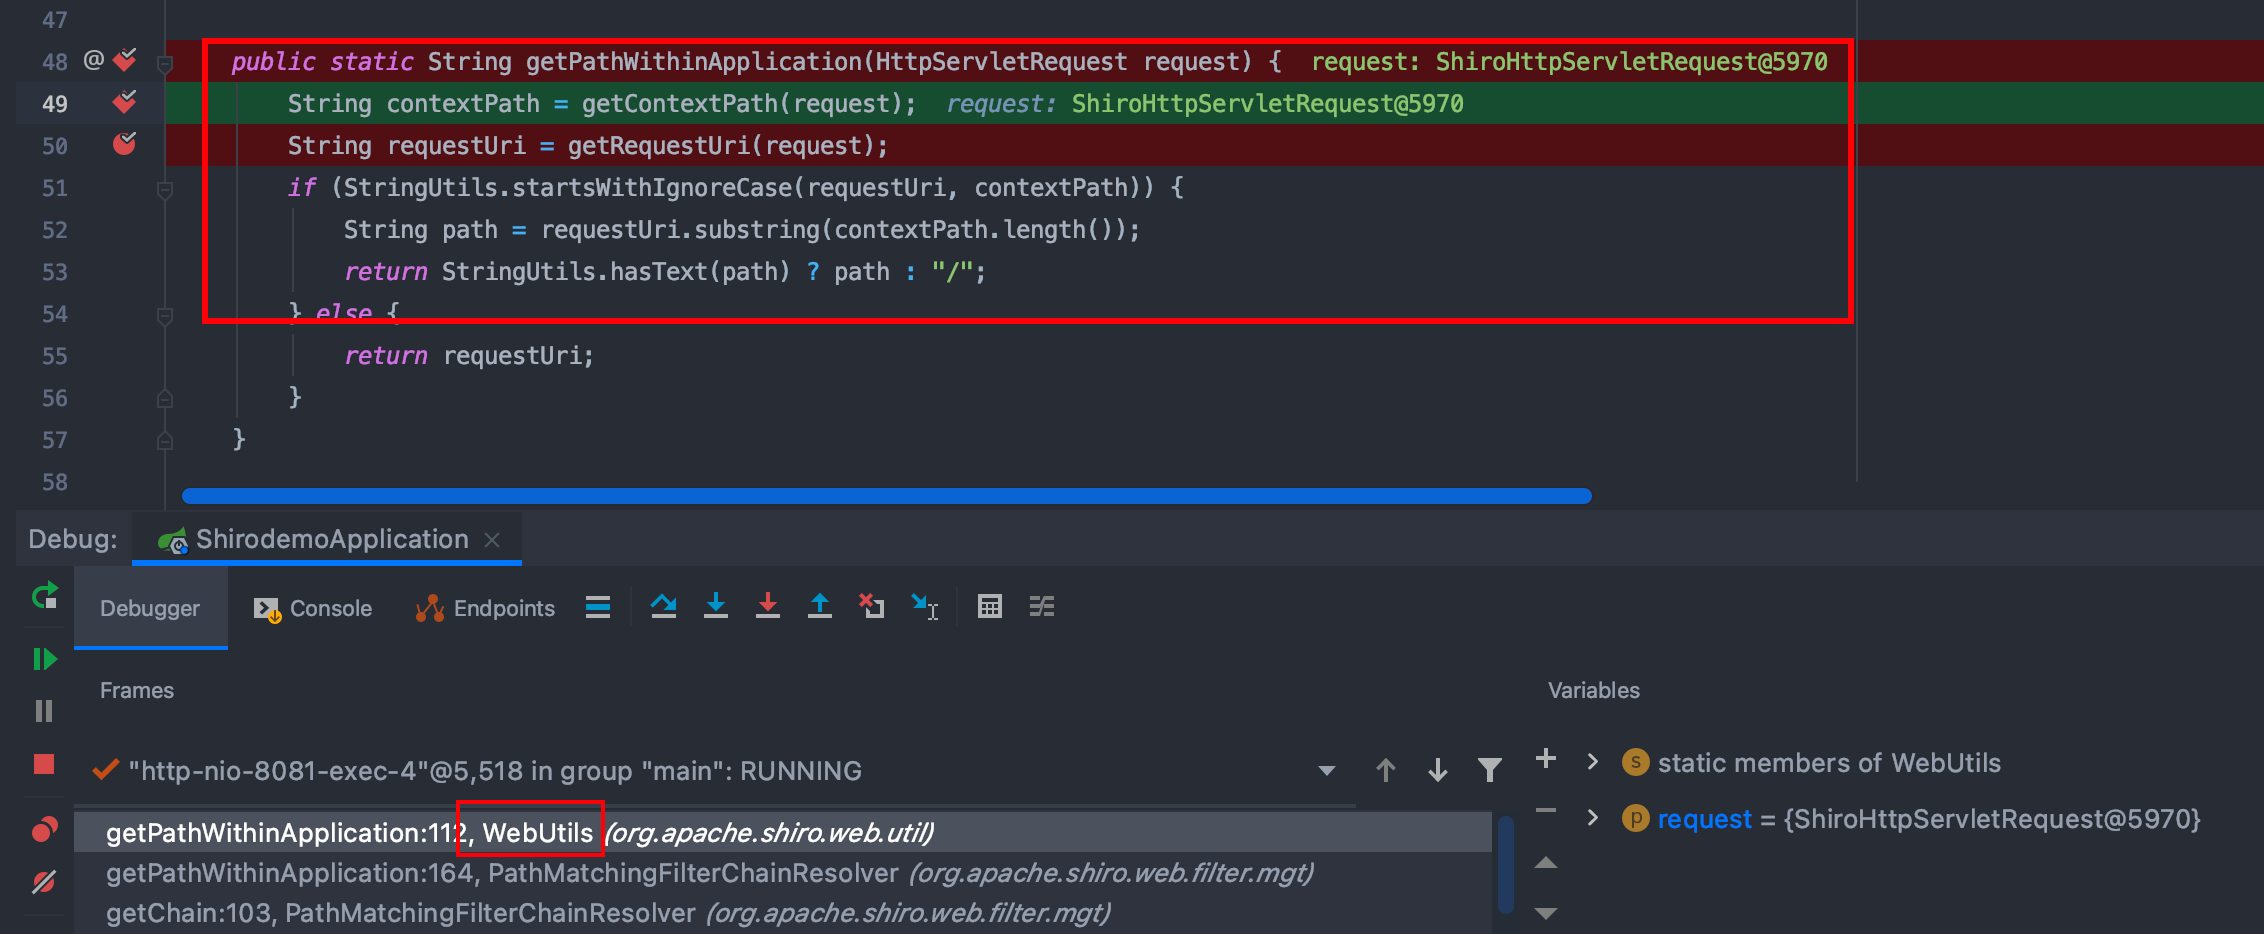This screenshot has height=934, width=2264.
Task: Click the Step Into icon
Action: (716, 606)
